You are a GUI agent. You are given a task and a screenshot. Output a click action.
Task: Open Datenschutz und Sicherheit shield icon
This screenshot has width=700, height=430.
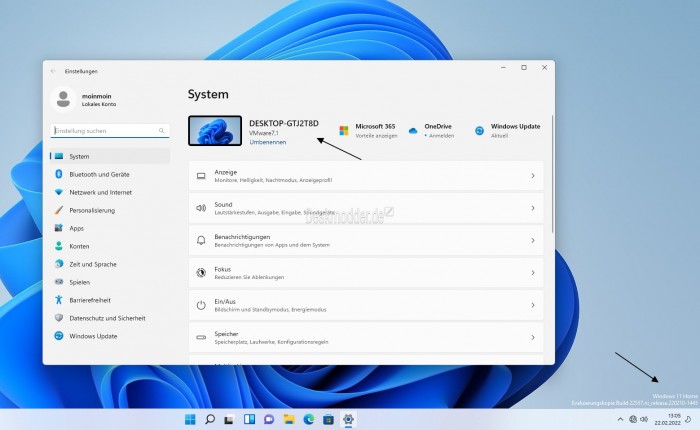pyautogui.click(x=59, y=317)
